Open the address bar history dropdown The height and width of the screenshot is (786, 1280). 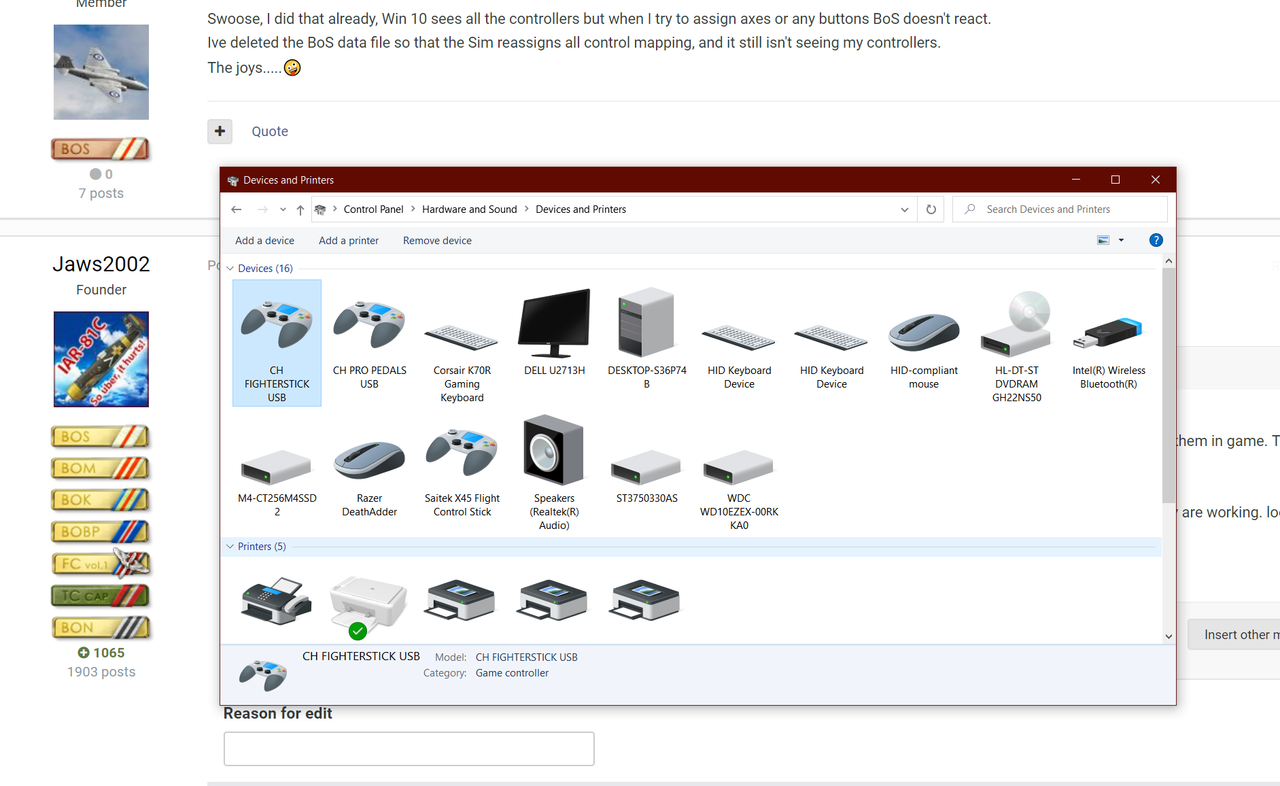(x=905, y=210)
